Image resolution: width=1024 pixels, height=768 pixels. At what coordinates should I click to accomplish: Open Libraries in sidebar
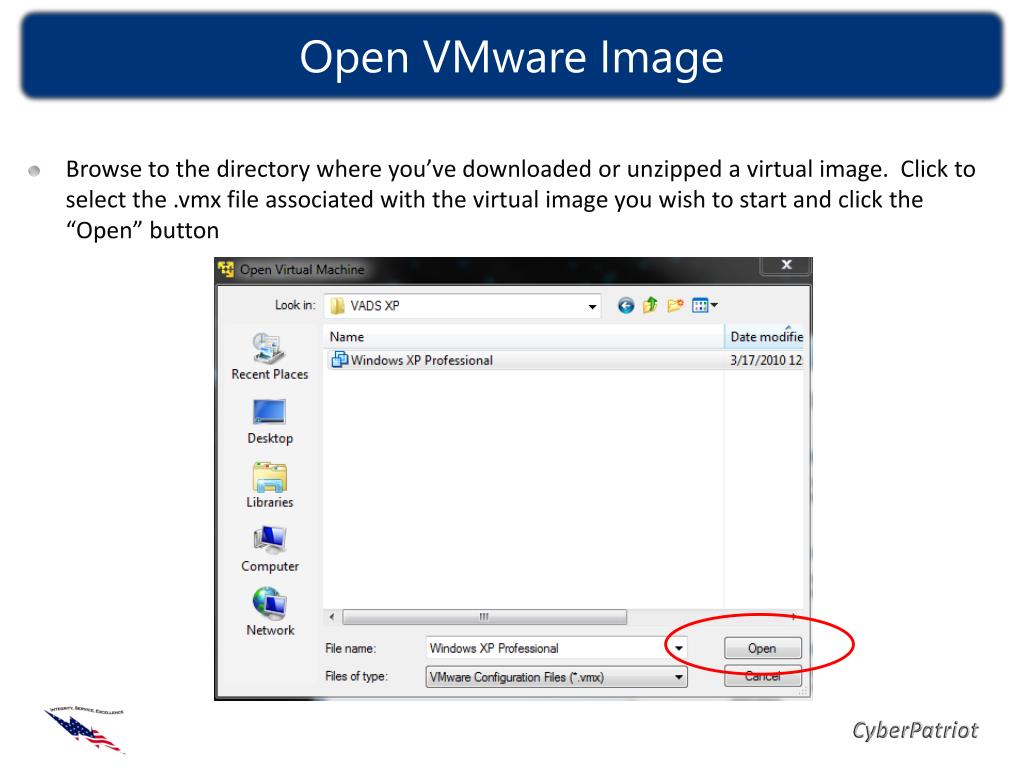point(269,485)
